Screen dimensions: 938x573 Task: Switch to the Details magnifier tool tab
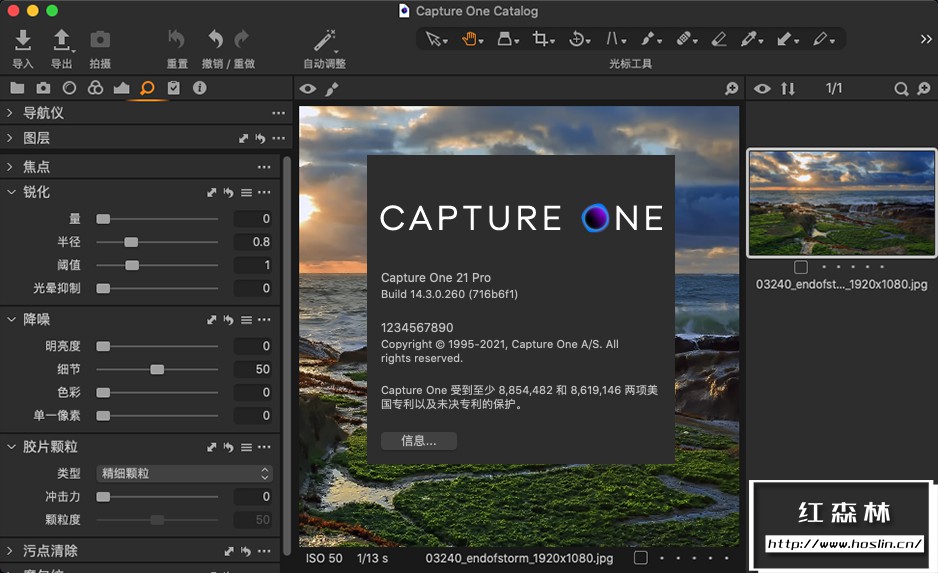click(147, 88)
